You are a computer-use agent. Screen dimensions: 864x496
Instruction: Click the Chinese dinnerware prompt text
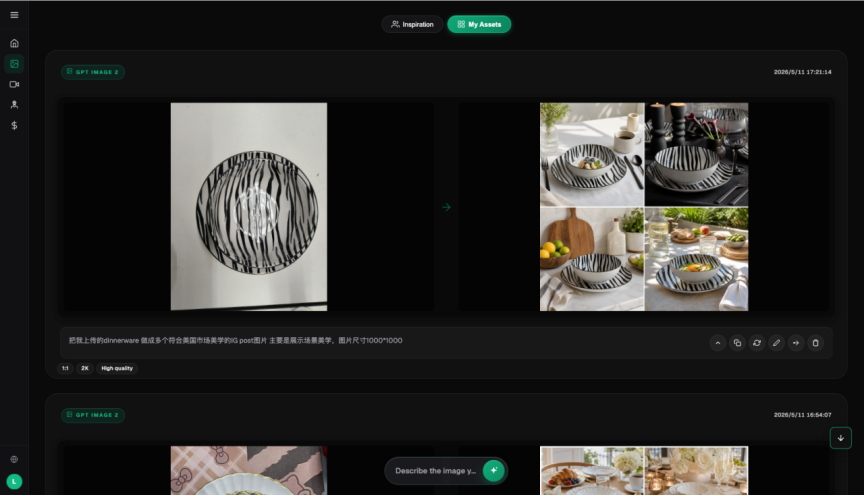(235, 341)
